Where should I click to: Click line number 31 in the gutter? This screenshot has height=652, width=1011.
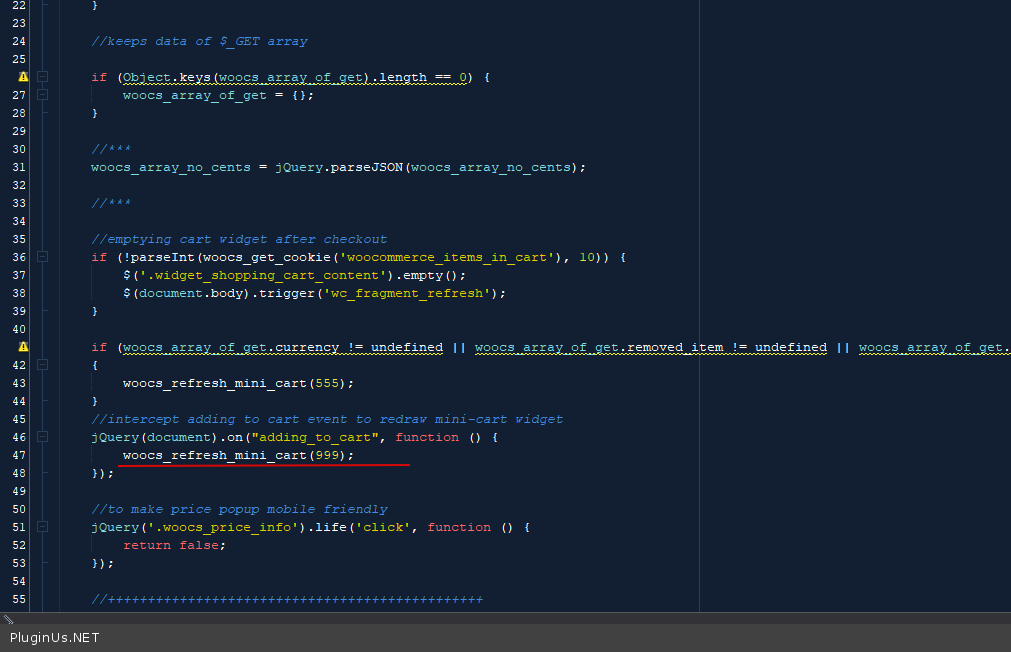pos(18,167)
